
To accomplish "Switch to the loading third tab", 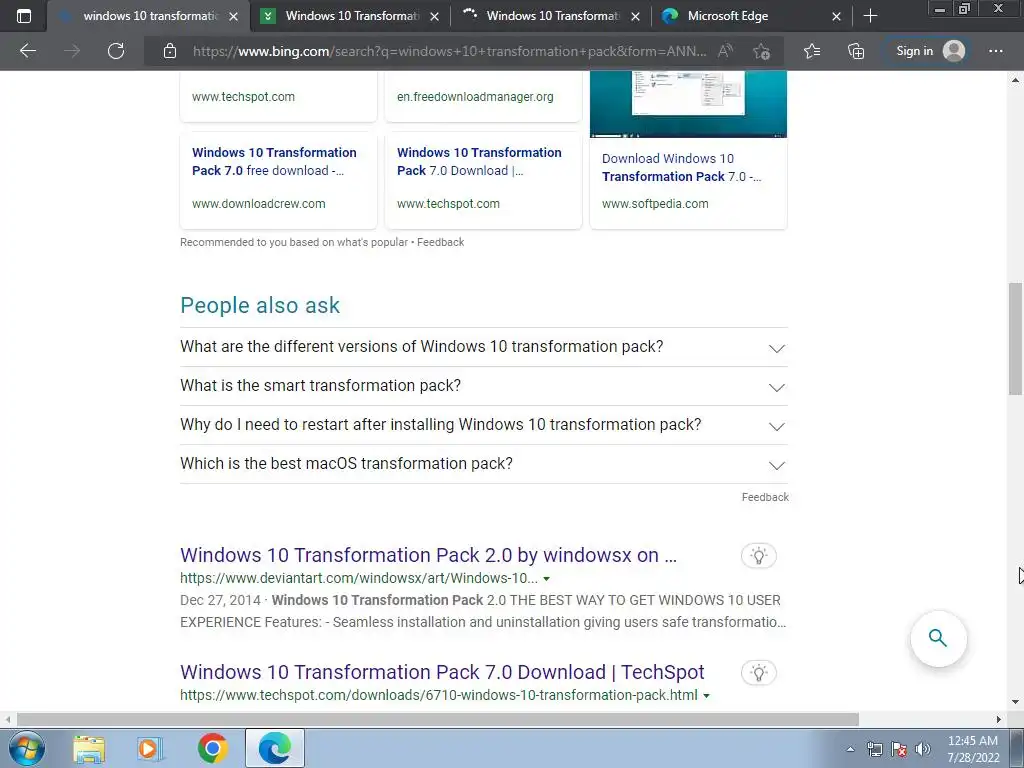I will [x=552, y=16].
